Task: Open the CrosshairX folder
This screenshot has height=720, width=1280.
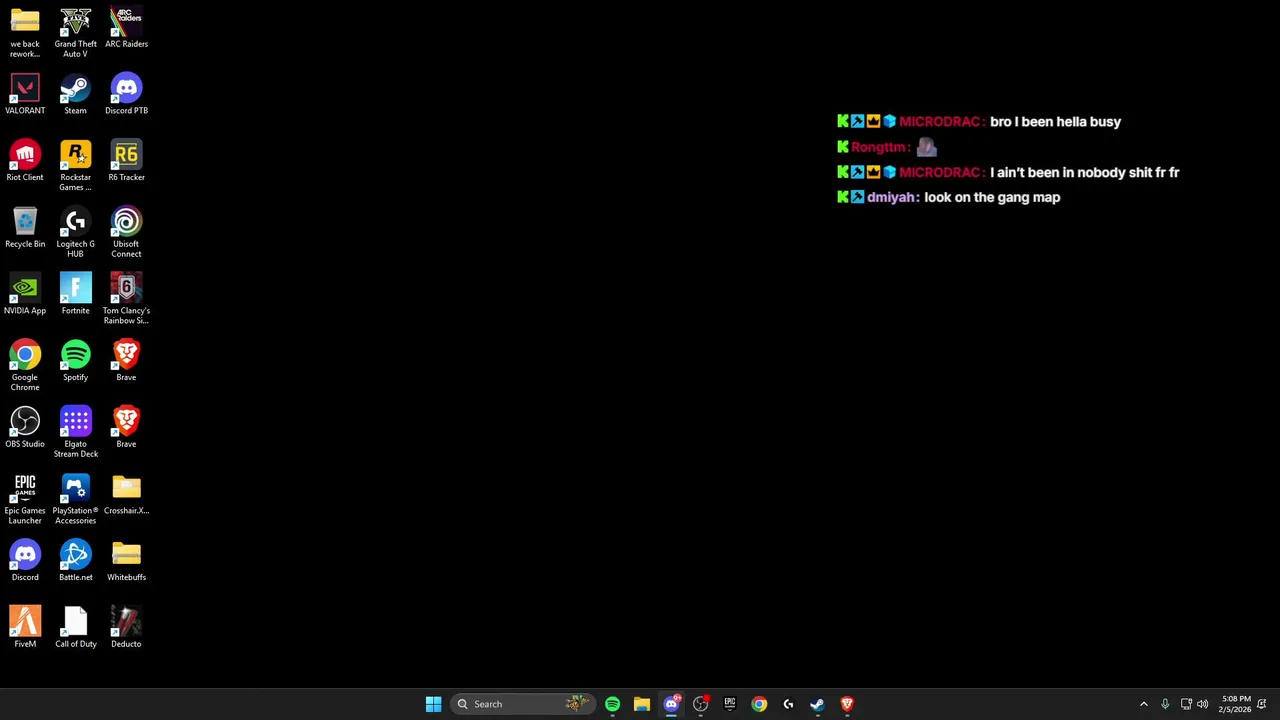Action: (x=126, y=495)
